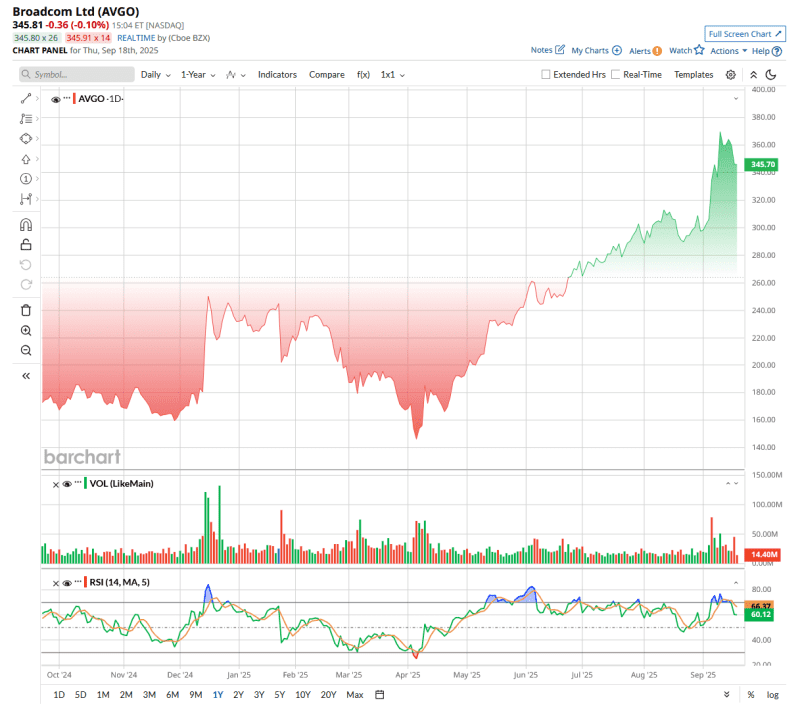Open chart settings gear icon
800x717 pixels.
pos(731,75)
